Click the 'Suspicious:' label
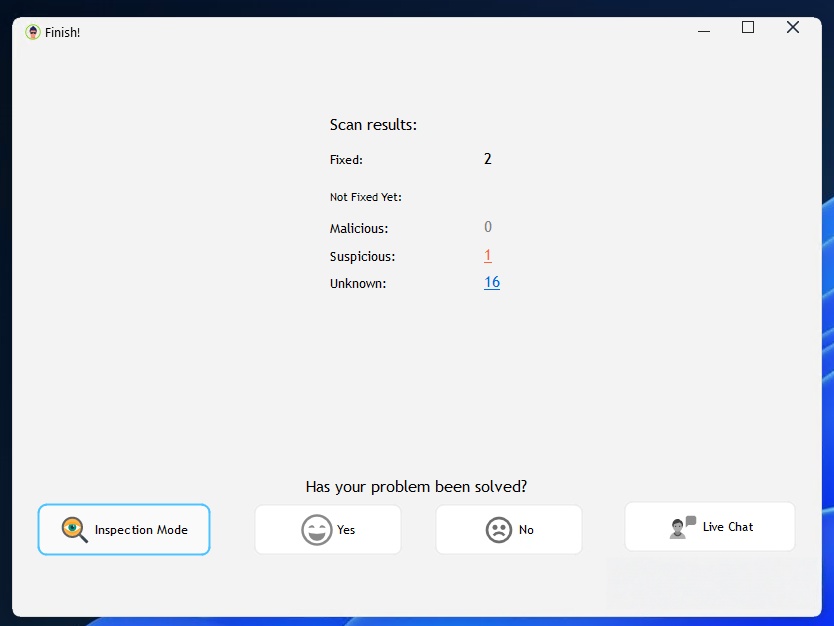Screen dimensions: 834x626 (362, 256)
